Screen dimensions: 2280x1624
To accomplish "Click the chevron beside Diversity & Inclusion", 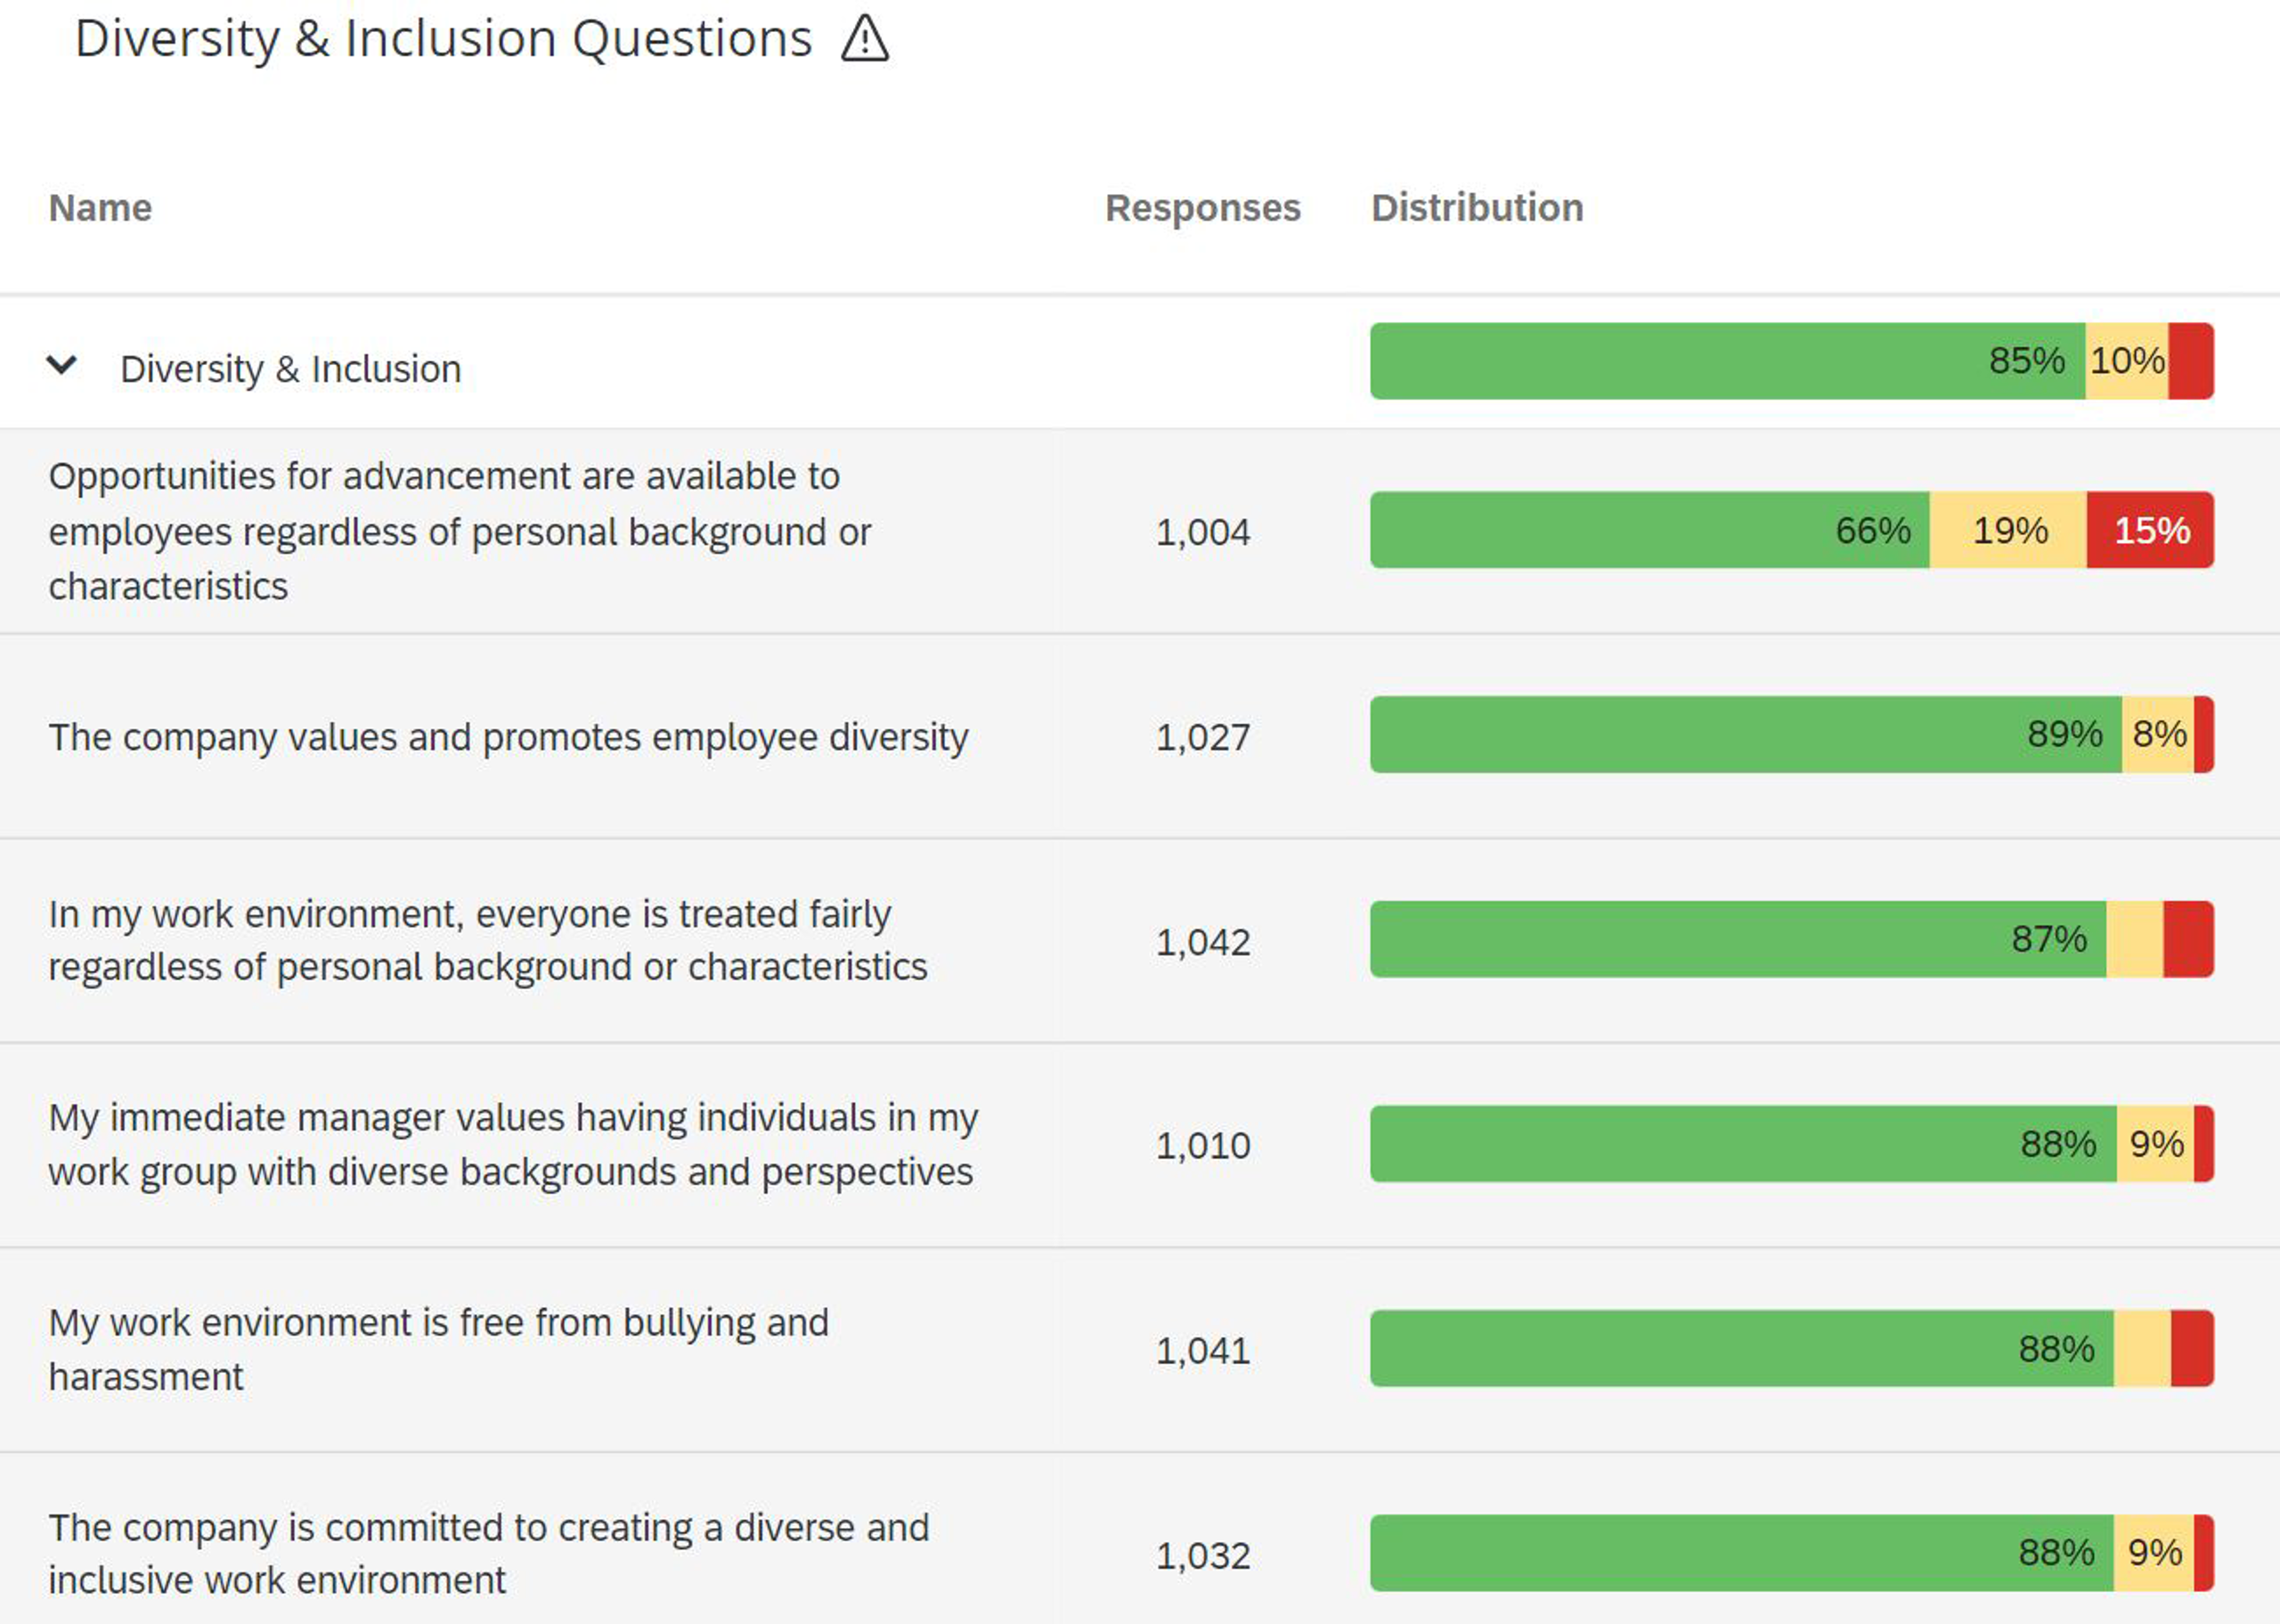I will click(62, 366).
